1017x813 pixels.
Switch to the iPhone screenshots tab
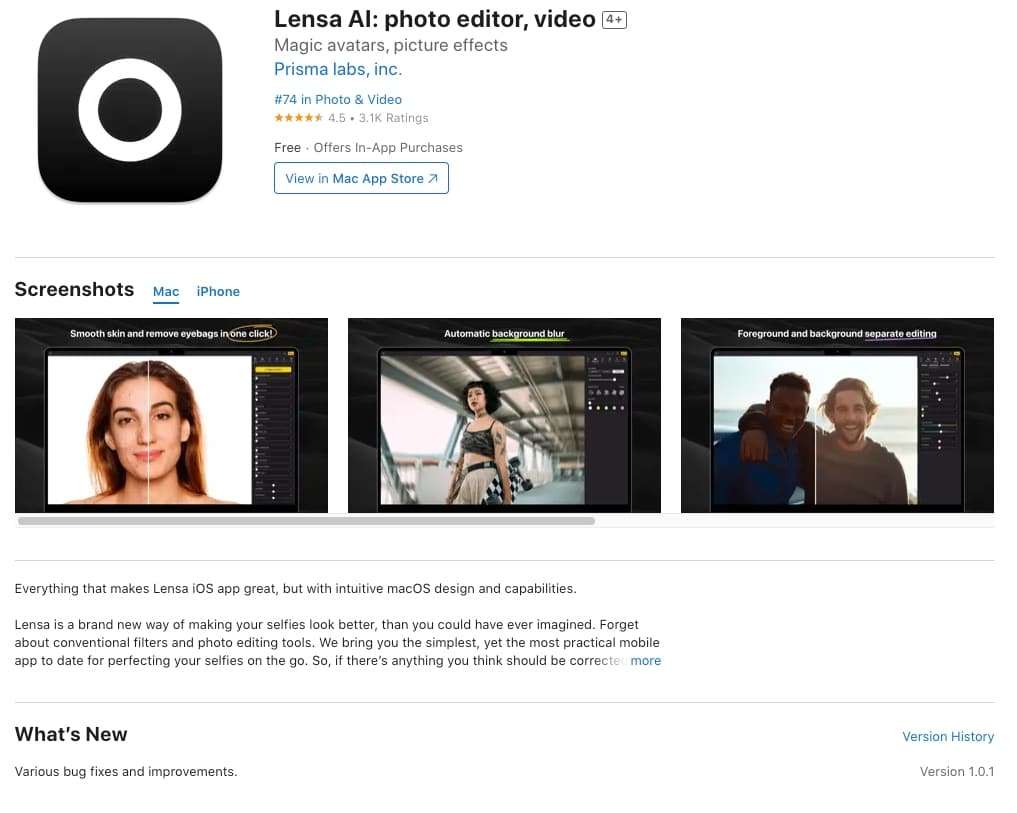click(x=218, y=292)
